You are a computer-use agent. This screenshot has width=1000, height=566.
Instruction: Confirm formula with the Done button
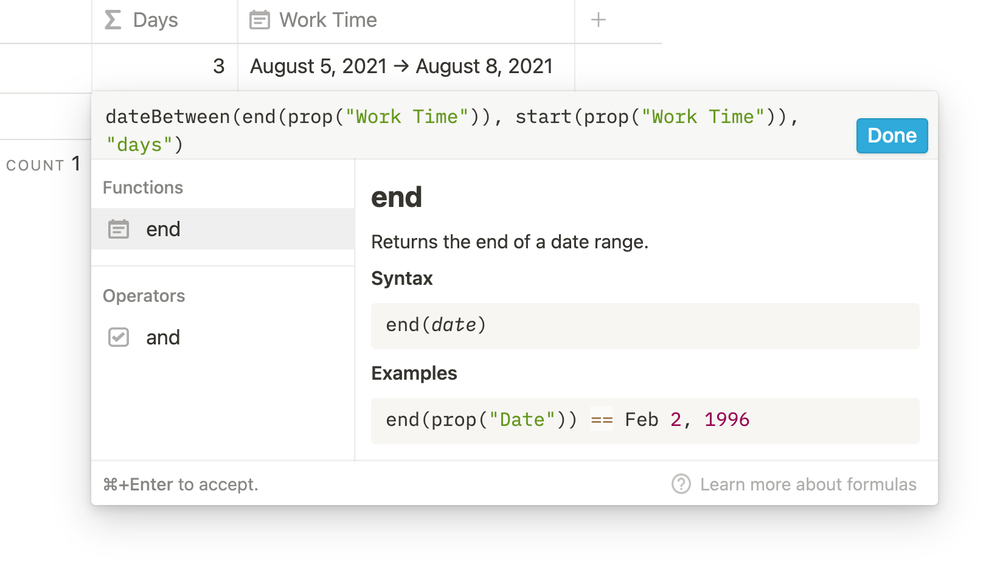pyautogui.click(x=892, y=135)
